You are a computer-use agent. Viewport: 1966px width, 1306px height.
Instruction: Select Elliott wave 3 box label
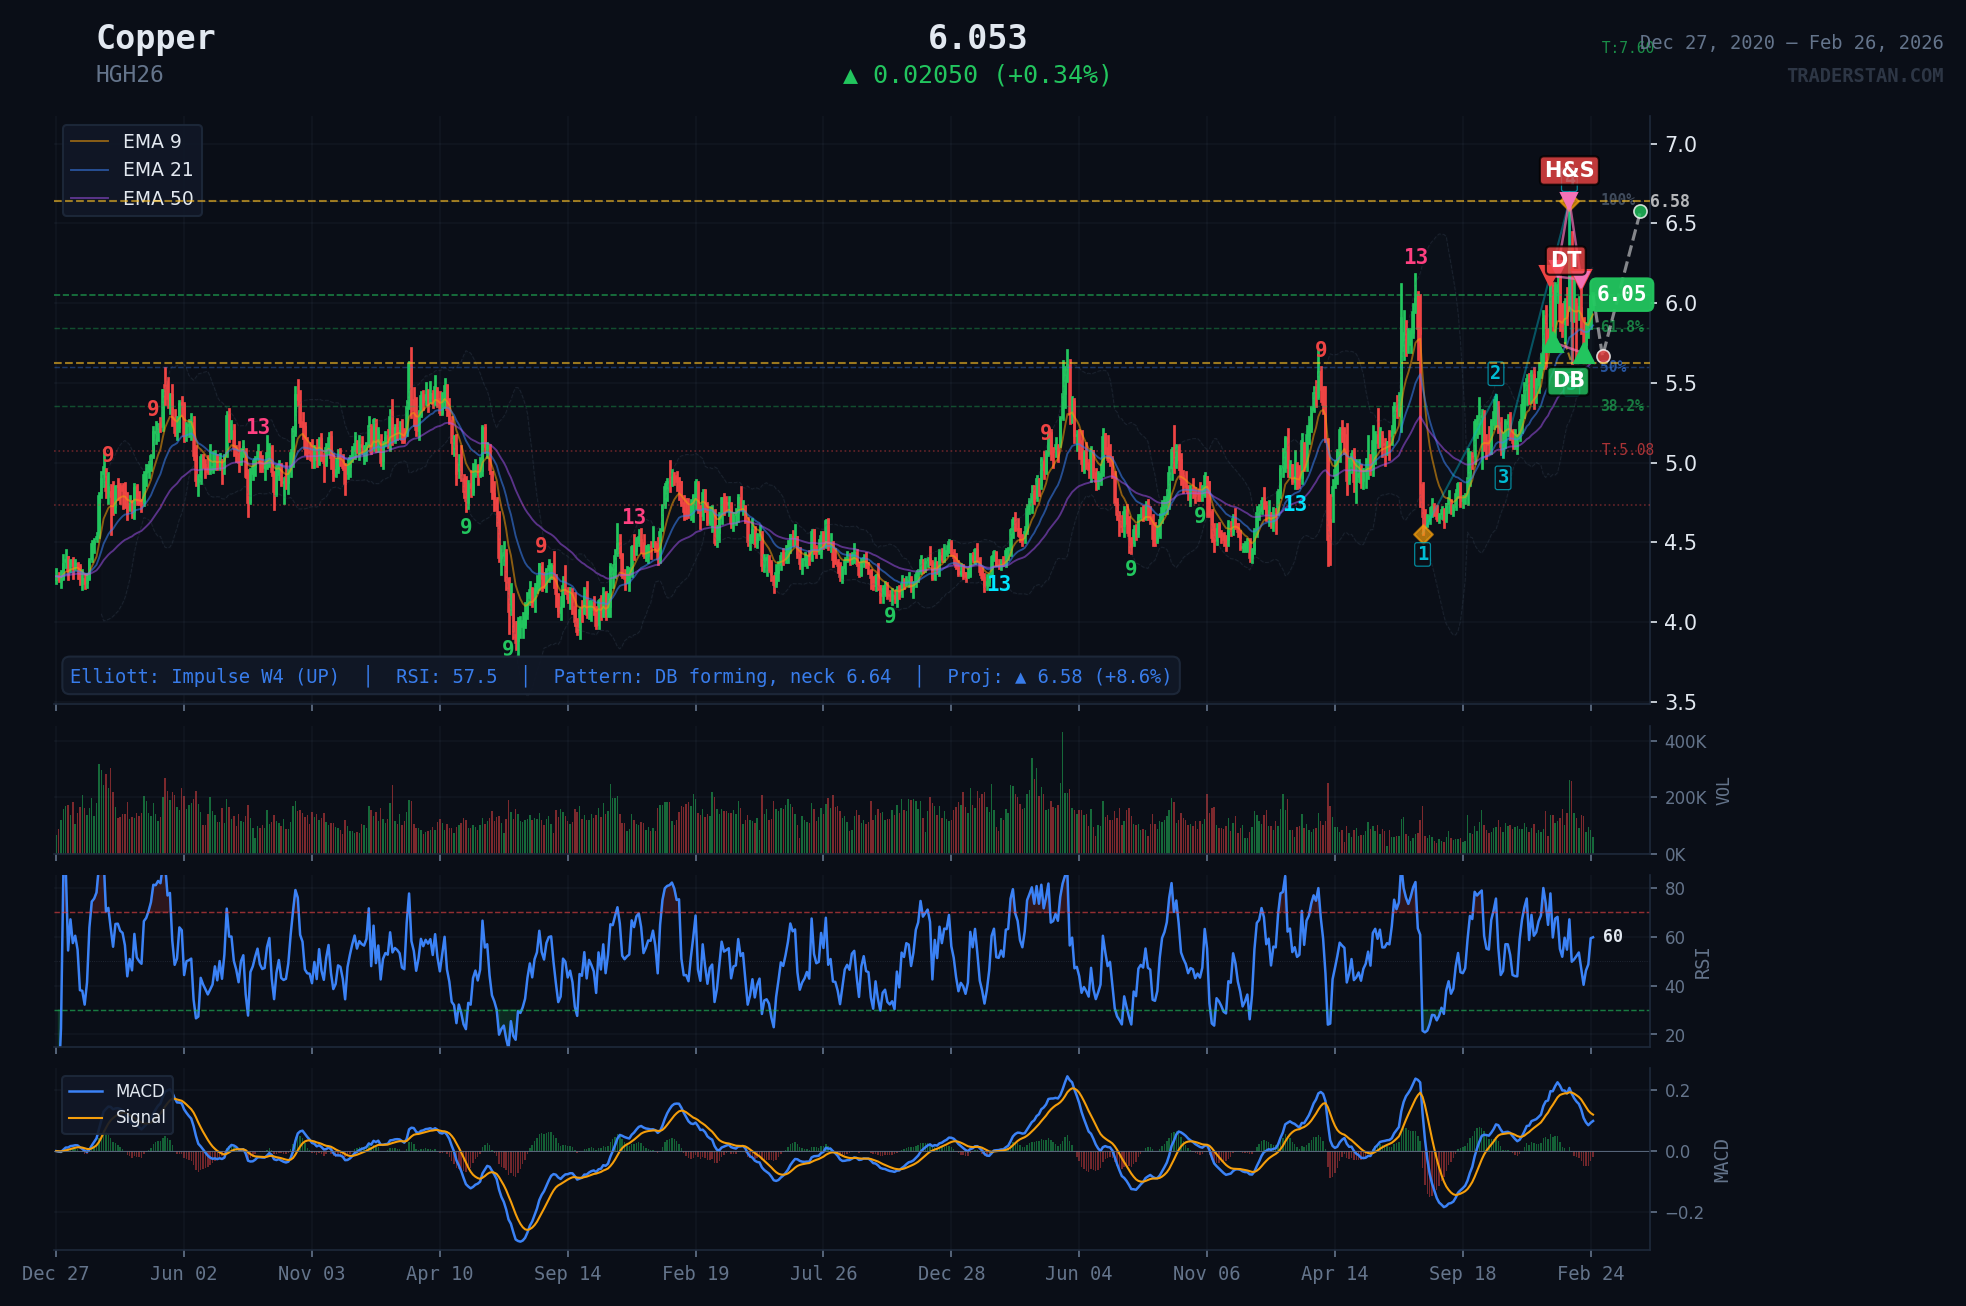click(1502, 477)
